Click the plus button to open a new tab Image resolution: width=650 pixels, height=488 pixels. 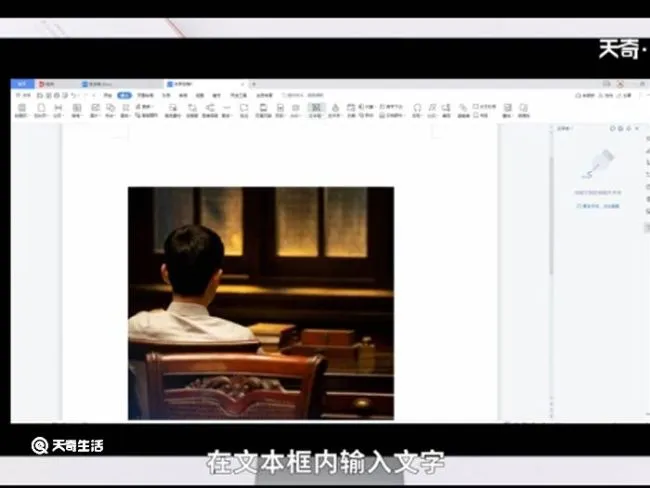[254, 84]
